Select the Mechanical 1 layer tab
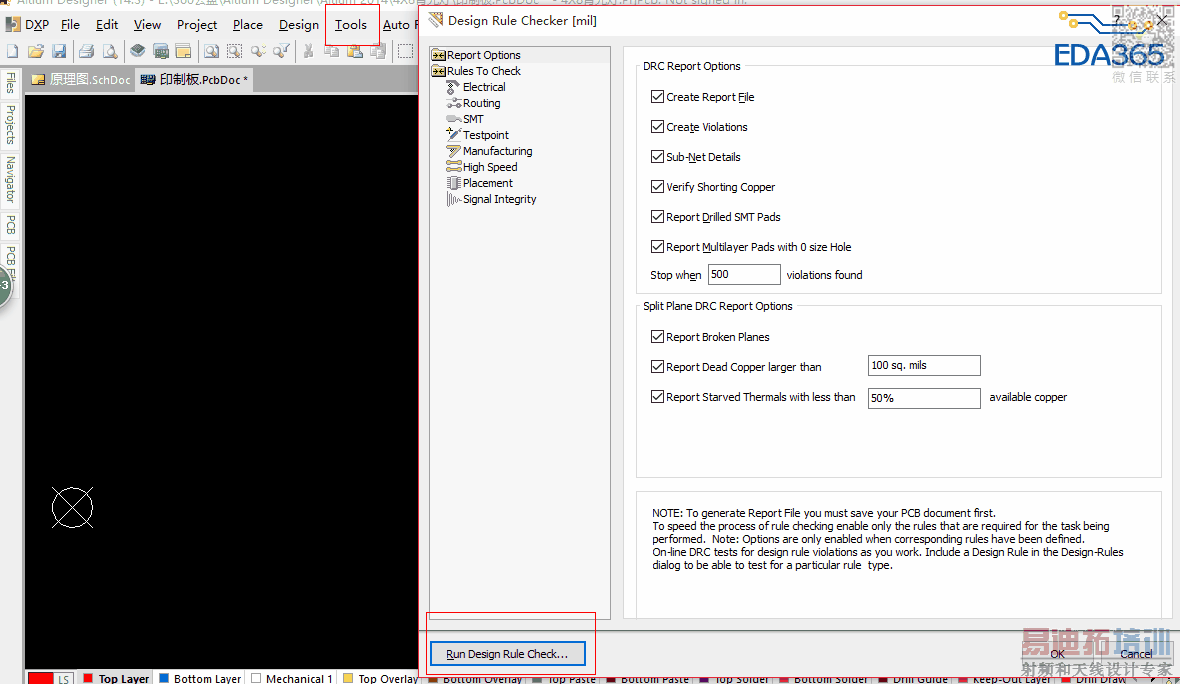Screen dimensions: 1180x684 [x=292, y=678]
